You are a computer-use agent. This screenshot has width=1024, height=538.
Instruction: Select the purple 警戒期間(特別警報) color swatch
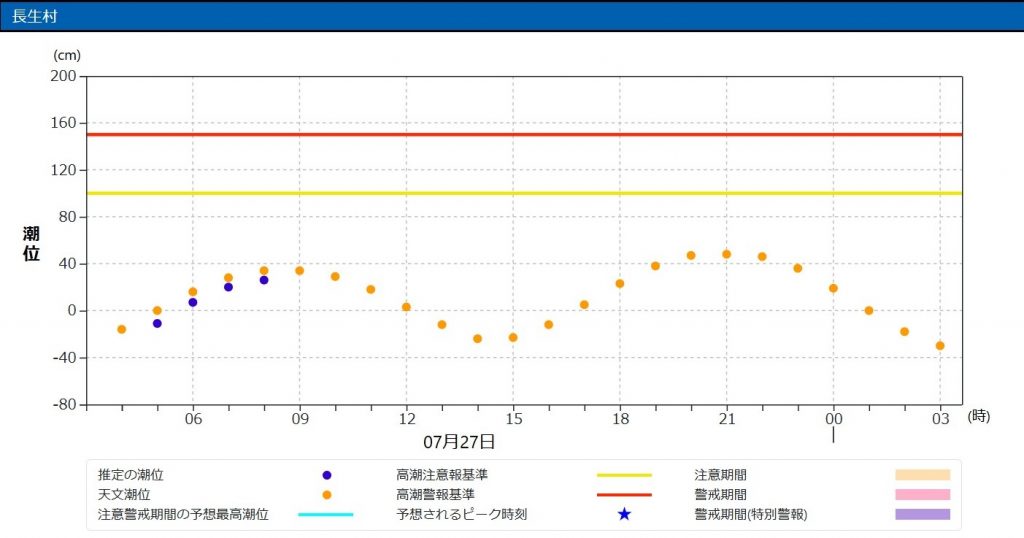pyautogui.click(x=922, y=514)
